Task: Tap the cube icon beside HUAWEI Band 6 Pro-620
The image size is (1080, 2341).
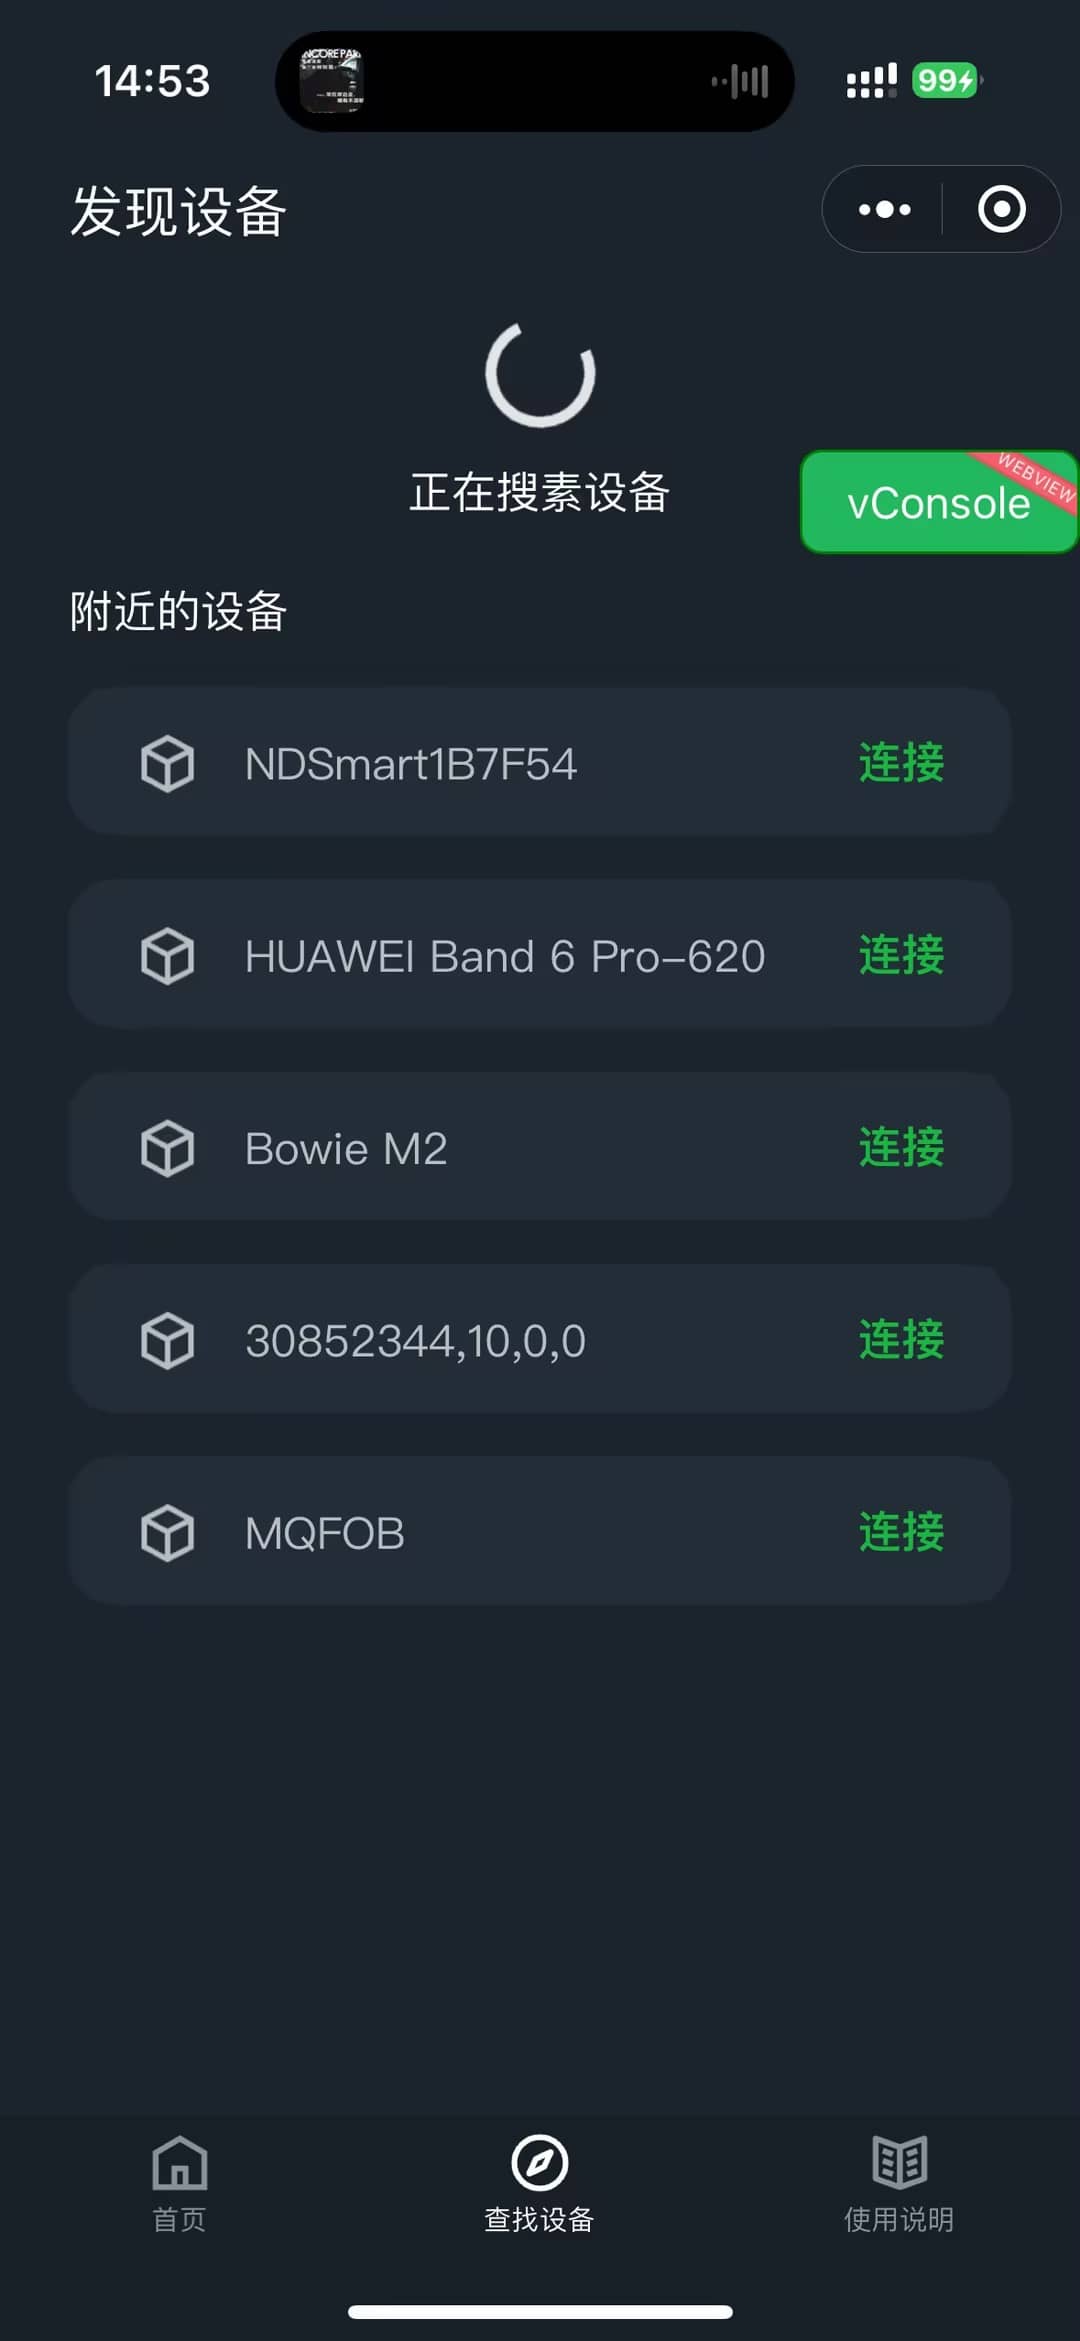Action: point(167,956)
